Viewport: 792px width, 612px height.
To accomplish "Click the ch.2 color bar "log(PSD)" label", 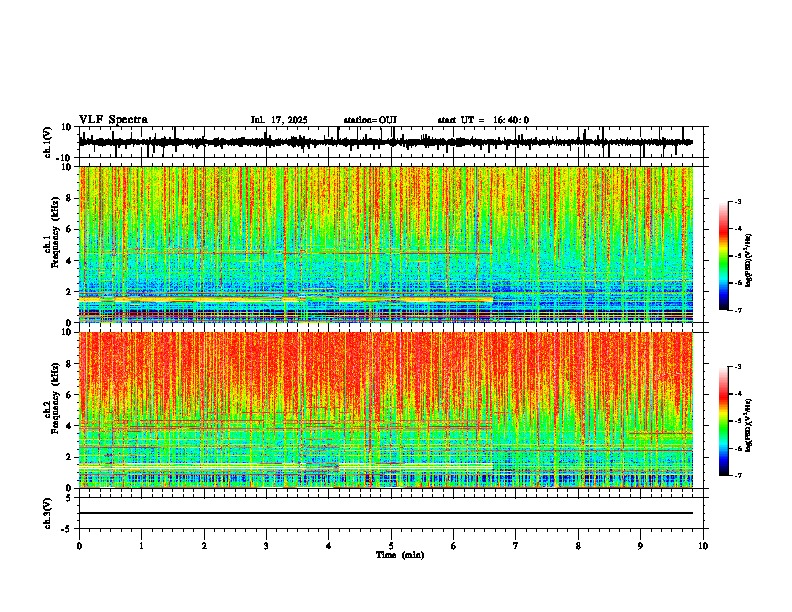I will 749,426.
